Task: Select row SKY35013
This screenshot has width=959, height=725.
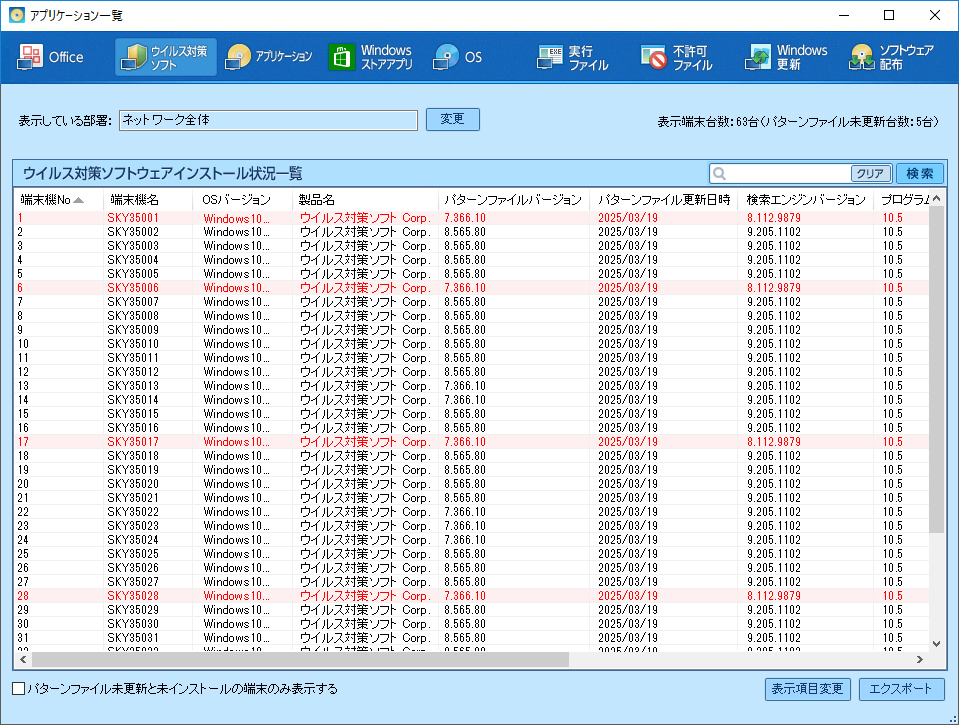Action: coord(472,386)
